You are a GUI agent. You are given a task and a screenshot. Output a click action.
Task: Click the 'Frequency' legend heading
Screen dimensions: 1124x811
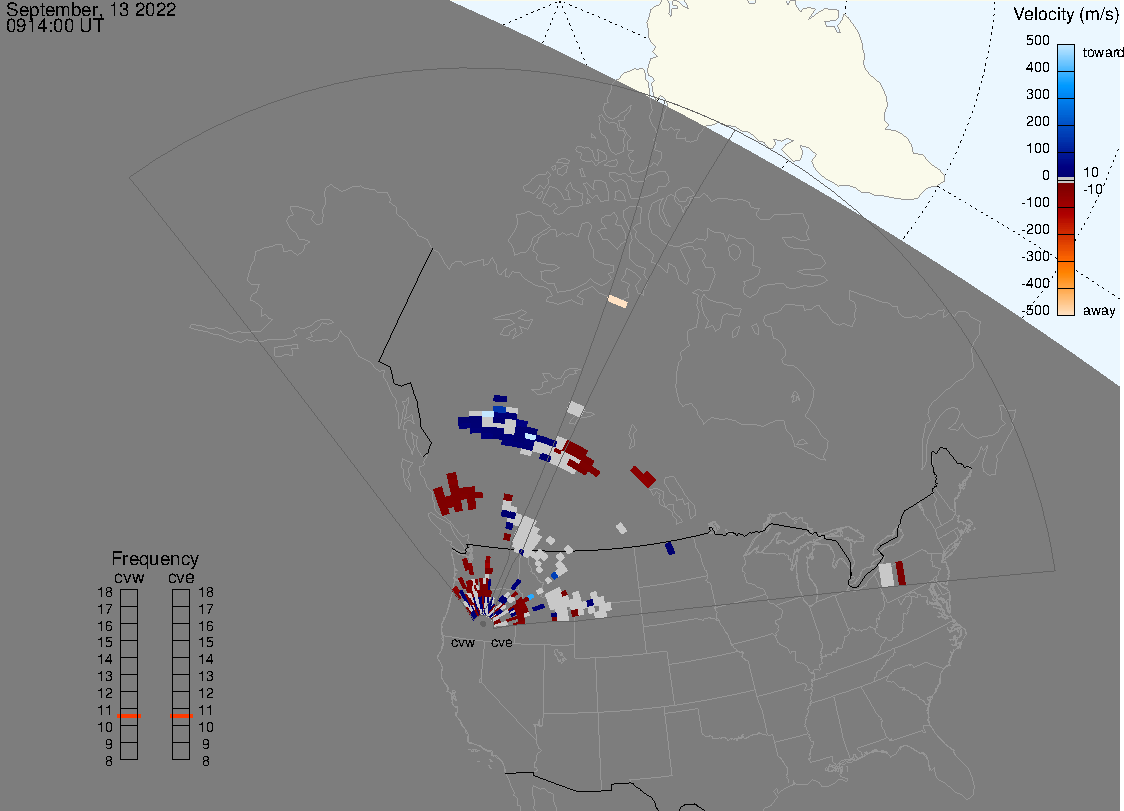click(x=155, y=559)
